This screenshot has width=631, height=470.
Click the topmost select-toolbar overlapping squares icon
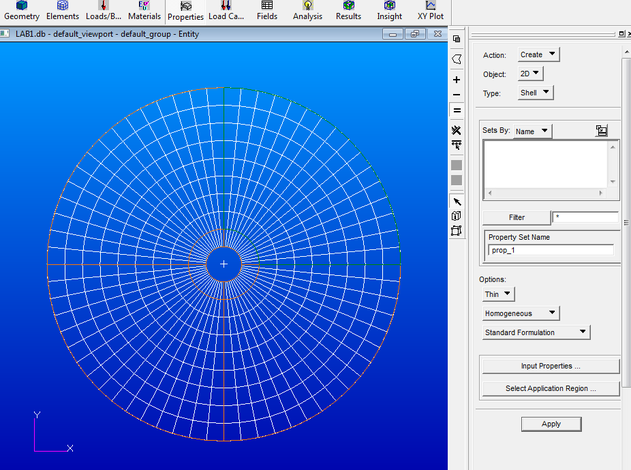click(x=457, y=40)
